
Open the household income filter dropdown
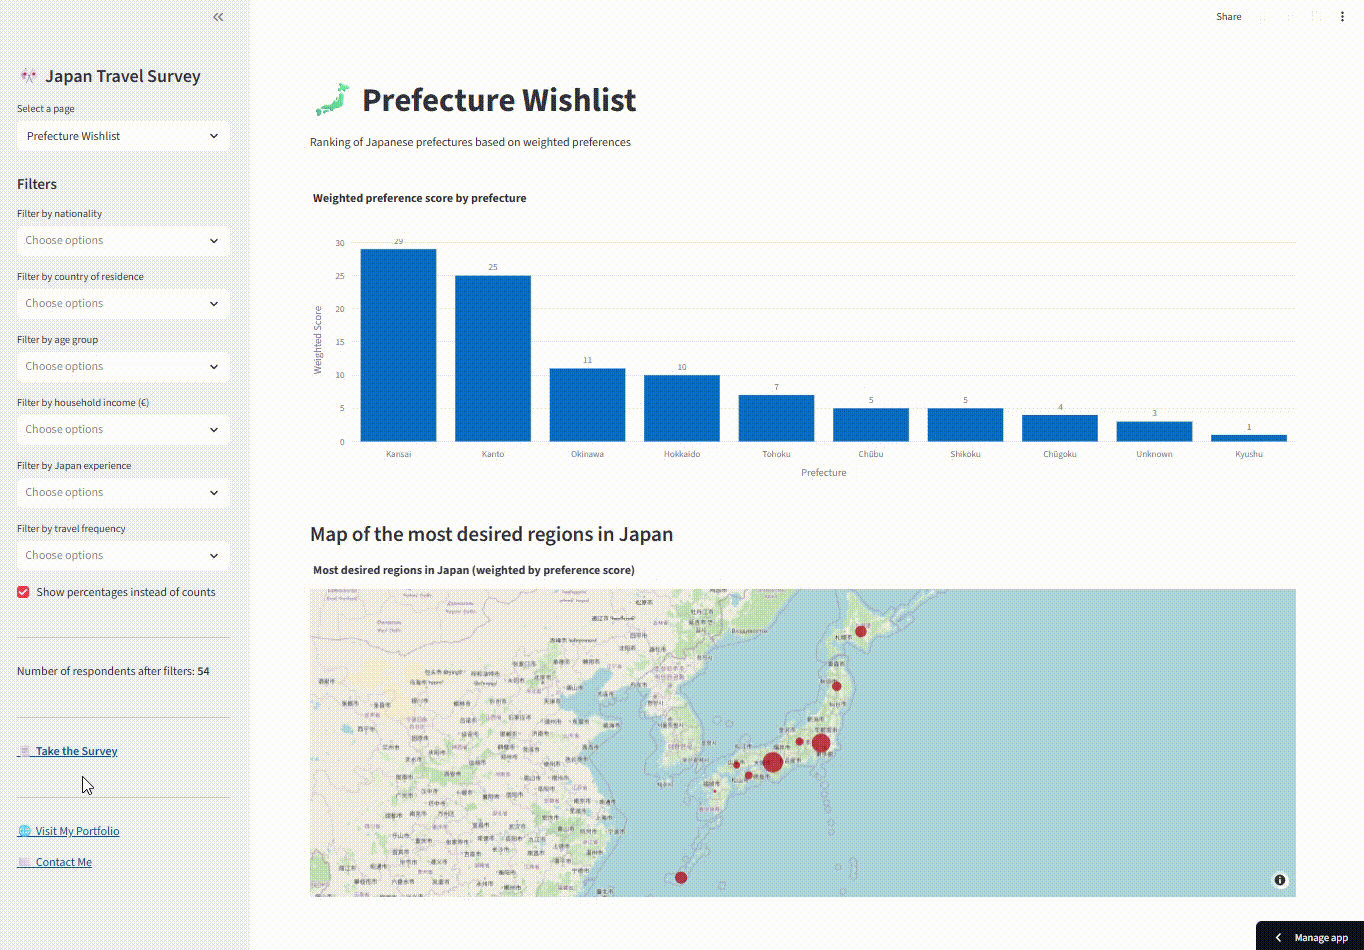pos(122,429)
